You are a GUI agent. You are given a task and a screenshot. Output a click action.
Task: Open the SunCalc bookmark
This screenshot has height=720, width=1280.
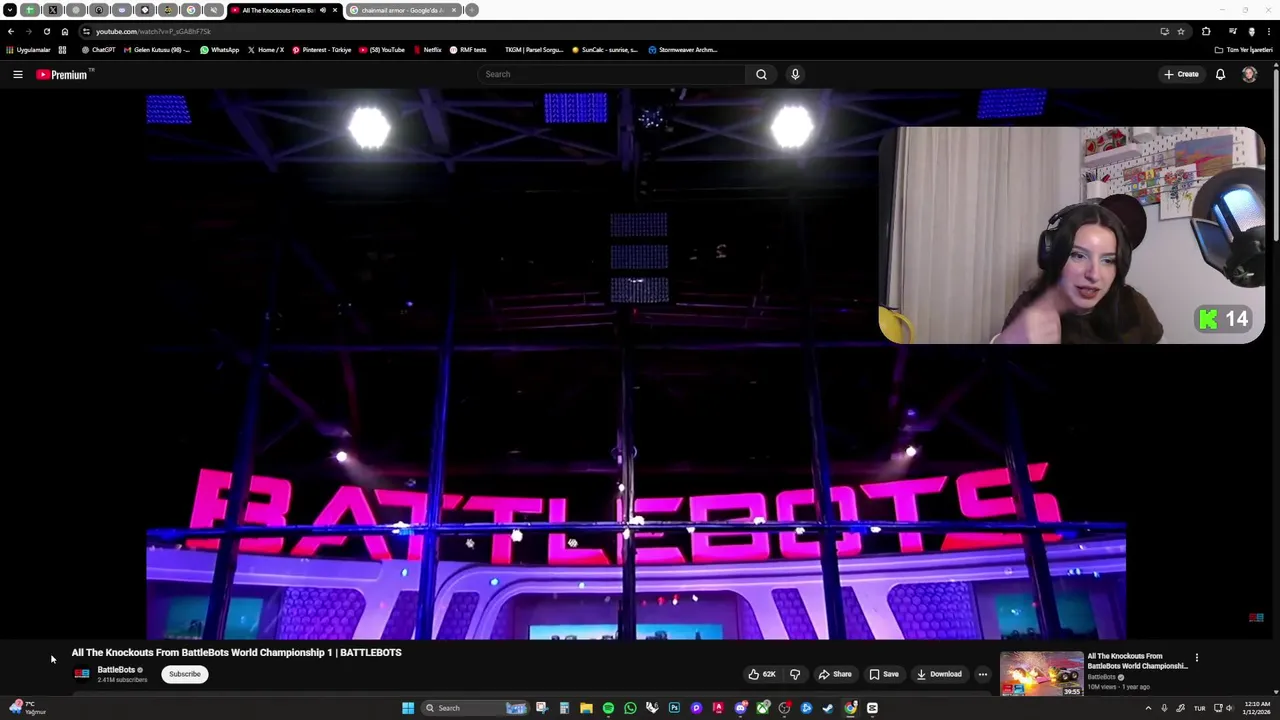pos(606,50)
